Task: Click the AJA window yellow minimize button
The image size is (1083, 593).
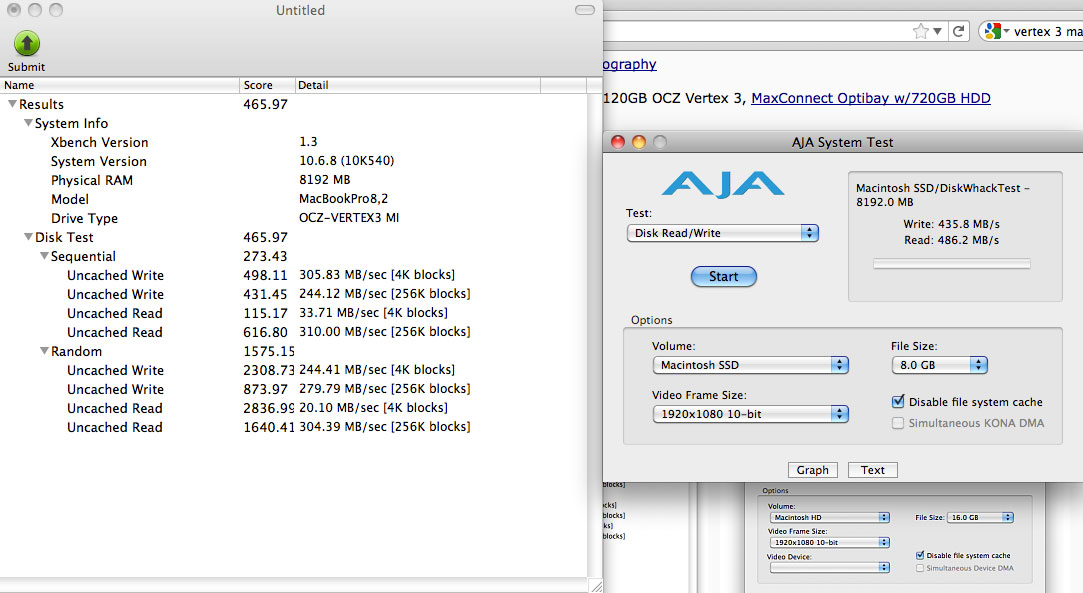Action: coord(639,142)
